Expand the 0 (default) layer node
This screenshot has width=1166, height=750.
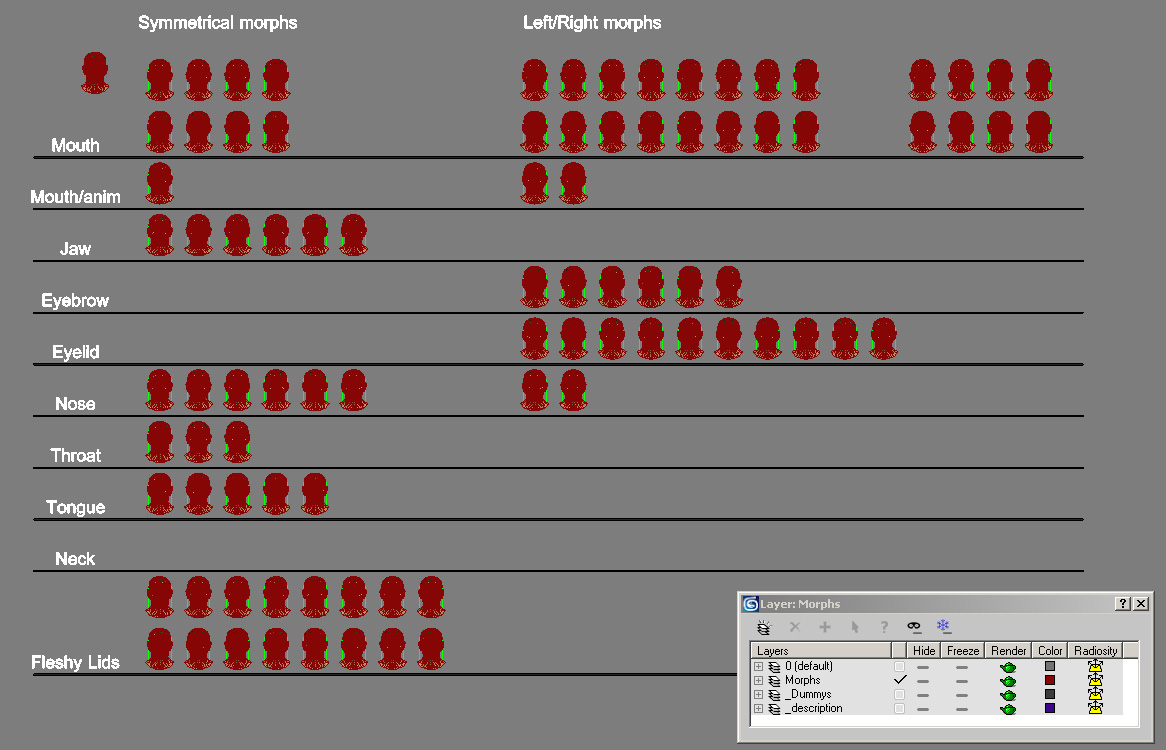758,666
